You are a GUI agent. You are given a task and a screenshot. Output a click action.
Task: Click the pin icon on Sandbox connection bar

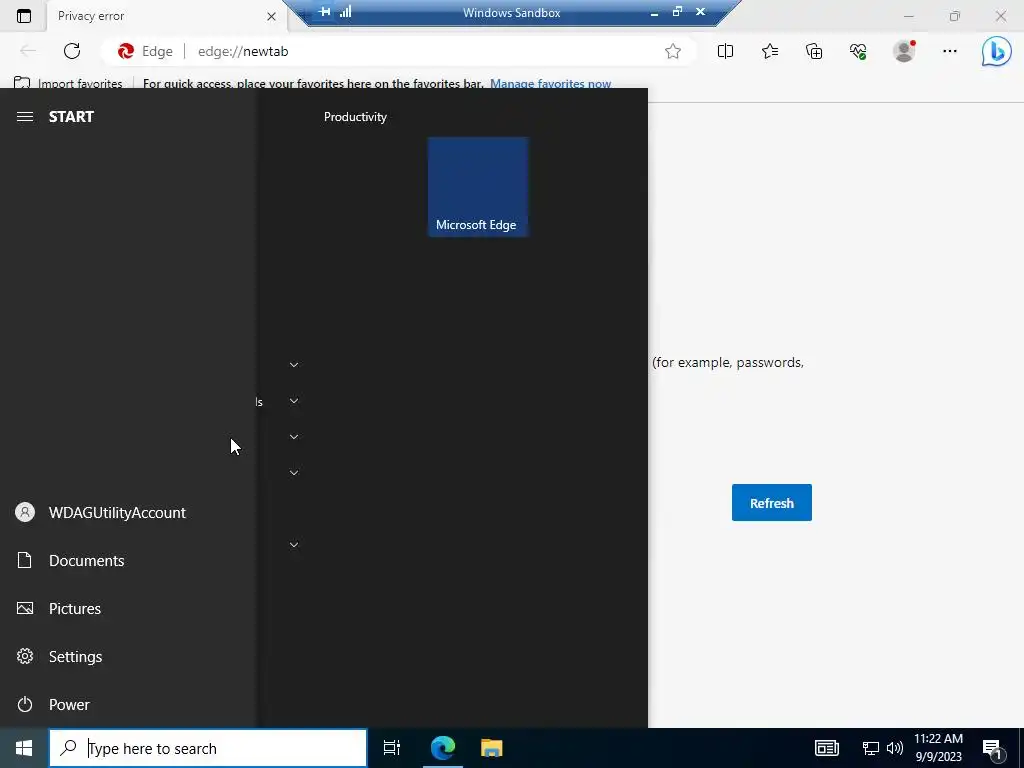(x=324, y=11)
